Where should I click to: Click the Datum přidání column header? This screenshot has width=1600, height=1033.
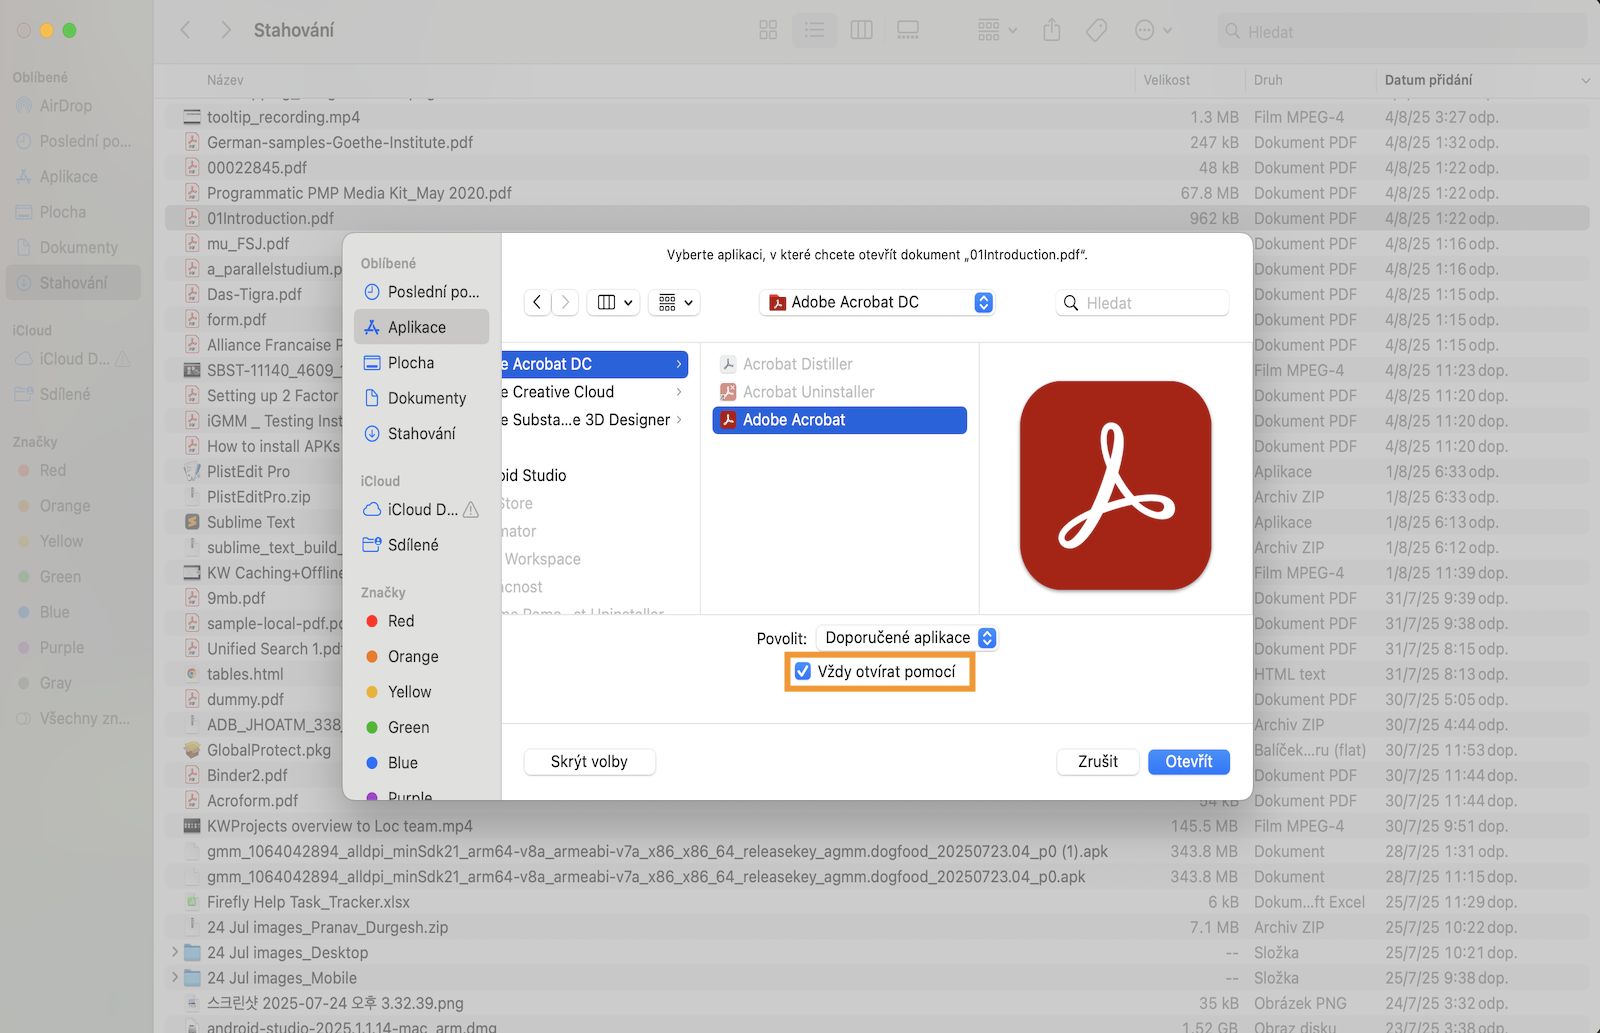pos(1428,80)
